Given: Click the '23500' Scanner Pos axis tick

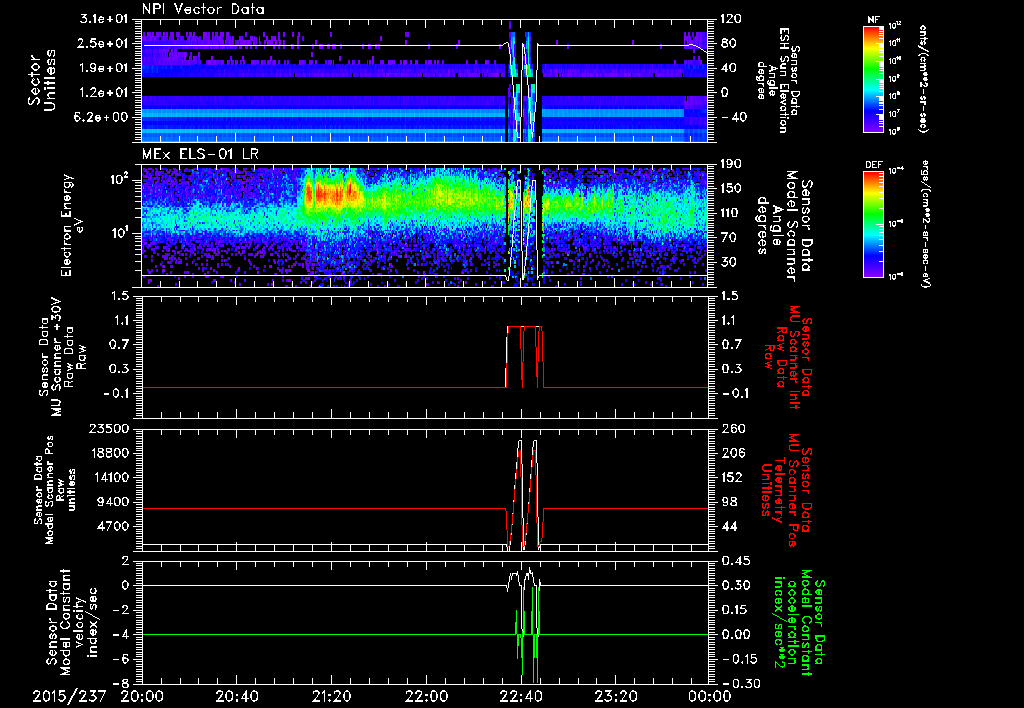Looking at the screenshot, I should [109, 428].
